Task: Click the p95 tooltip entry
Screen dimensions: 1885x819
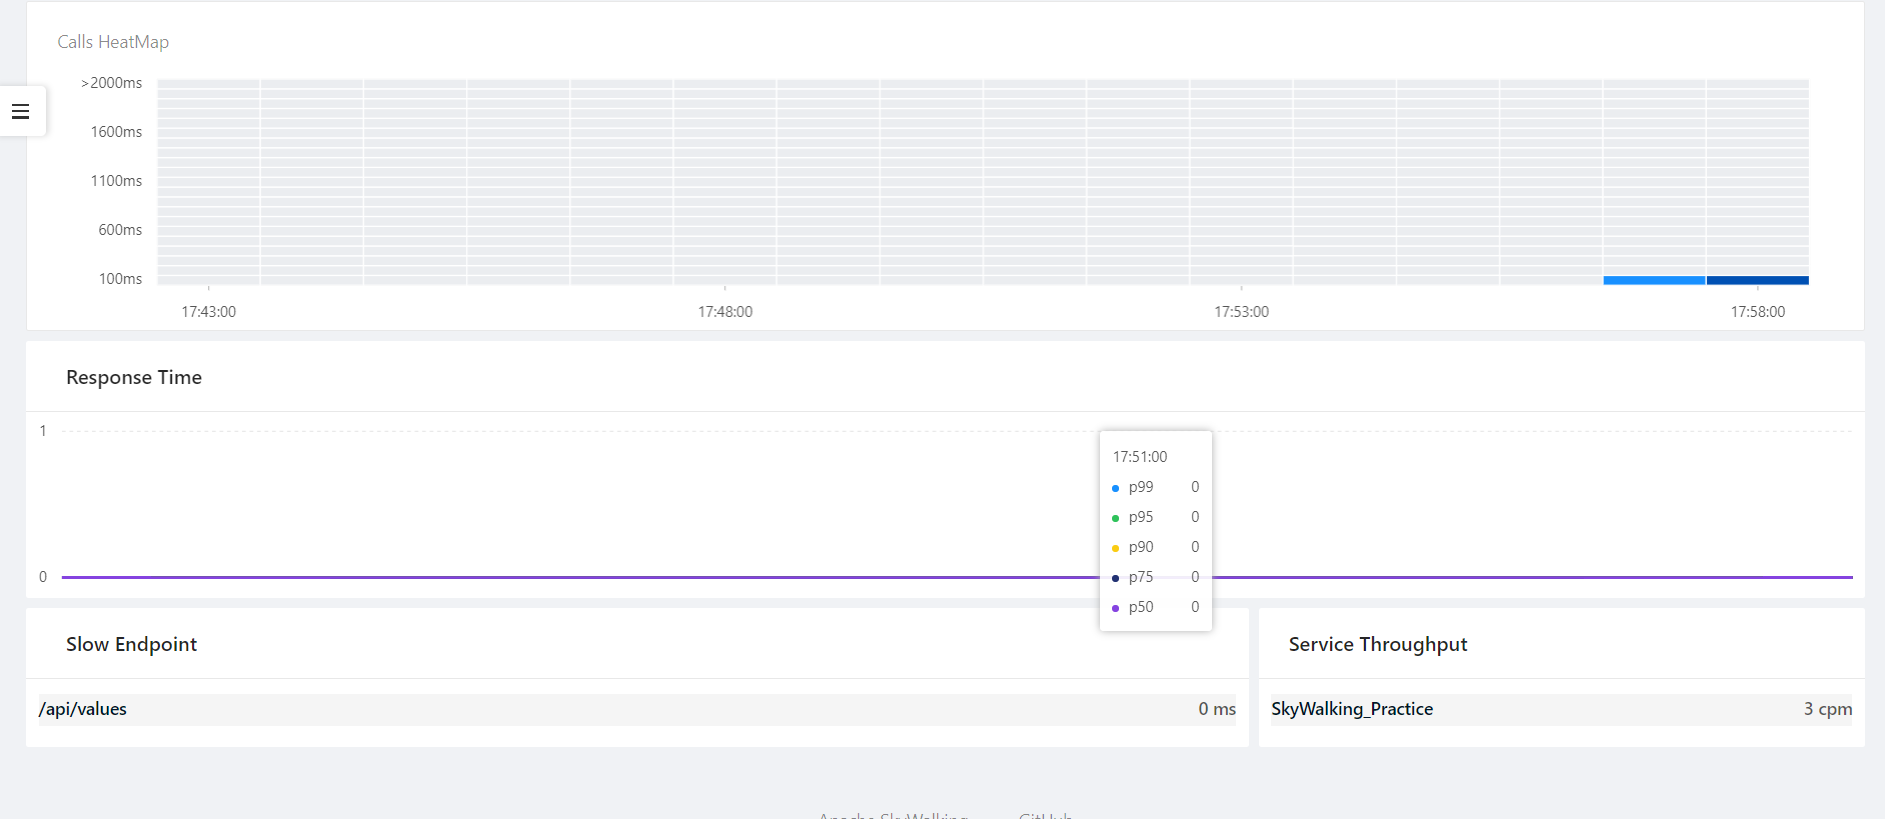Action: tap(1155, 517)
